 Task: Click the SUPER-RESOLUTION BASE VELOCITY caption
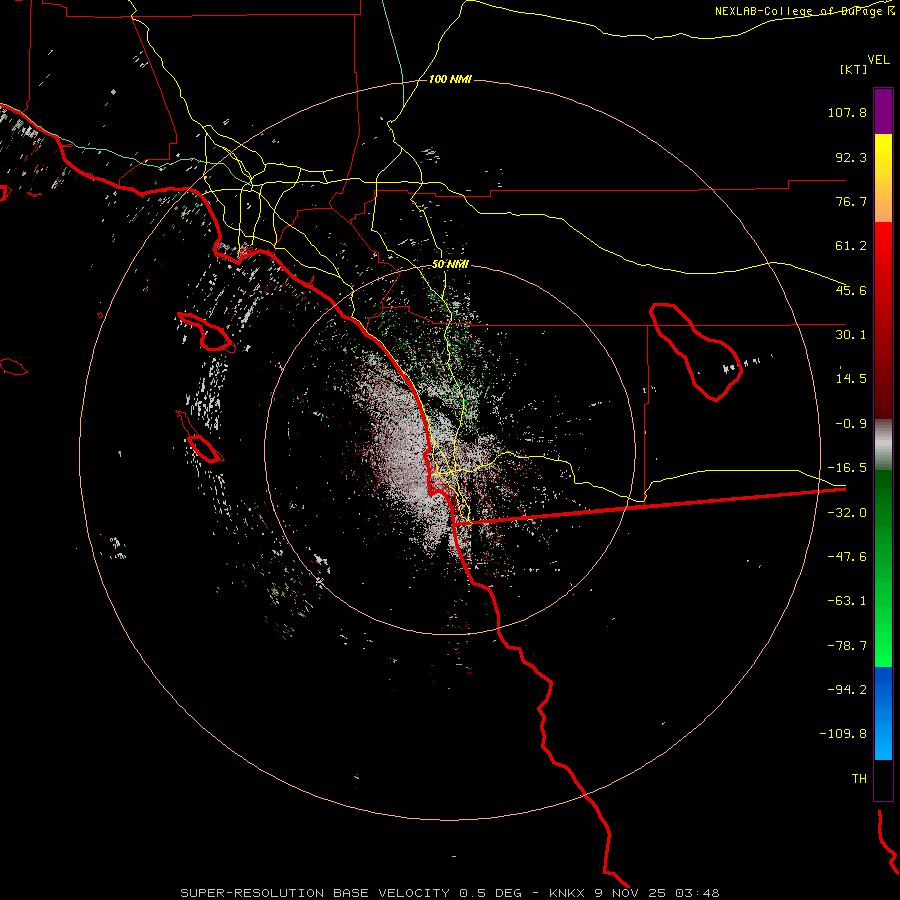coord(315,893)
